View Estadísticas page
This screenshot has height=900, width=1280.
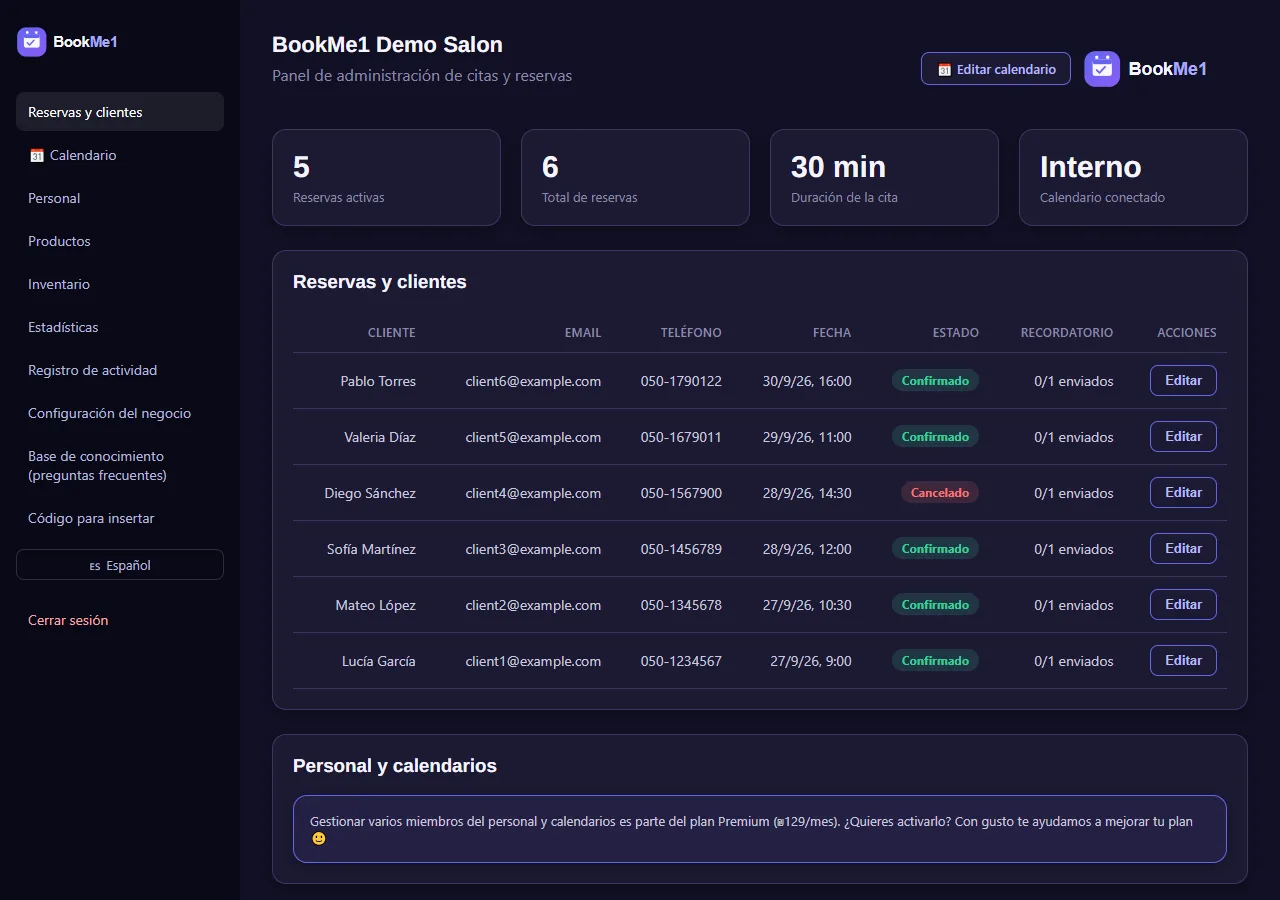120,327
